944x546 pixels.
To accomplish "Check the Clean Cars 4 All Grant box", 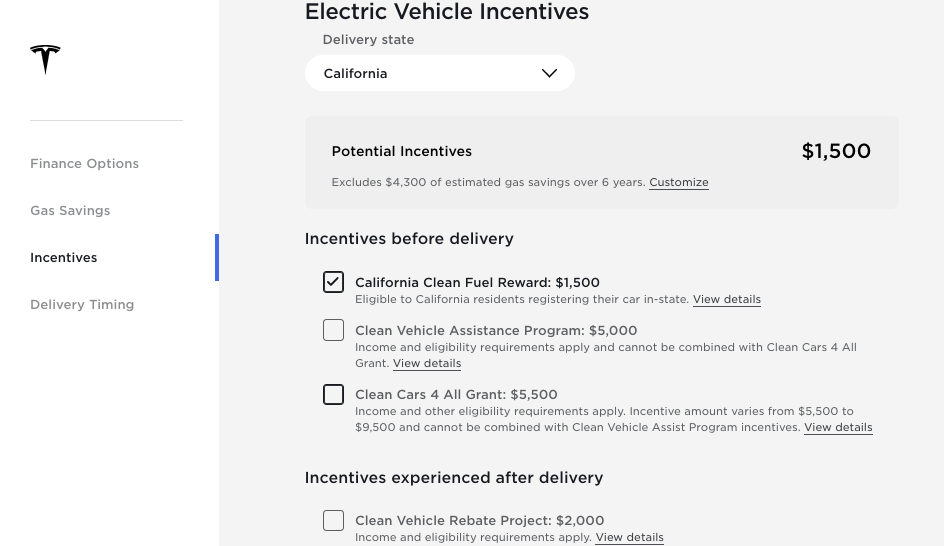I will pyautogui.click(x=333, y=394).
